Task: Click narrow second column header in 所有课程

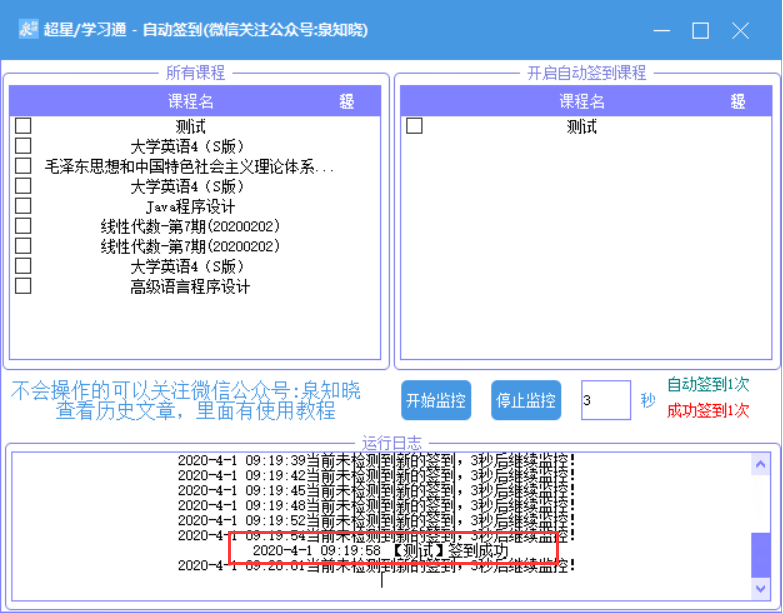Action: click(x=346, y=102)
